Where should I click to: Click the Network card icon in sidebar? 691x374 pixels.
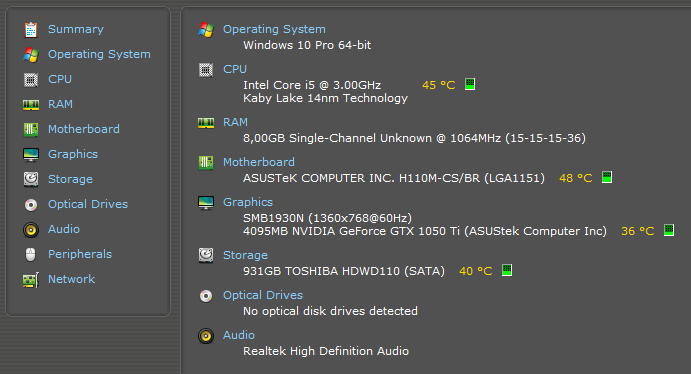tap(31, 280)
